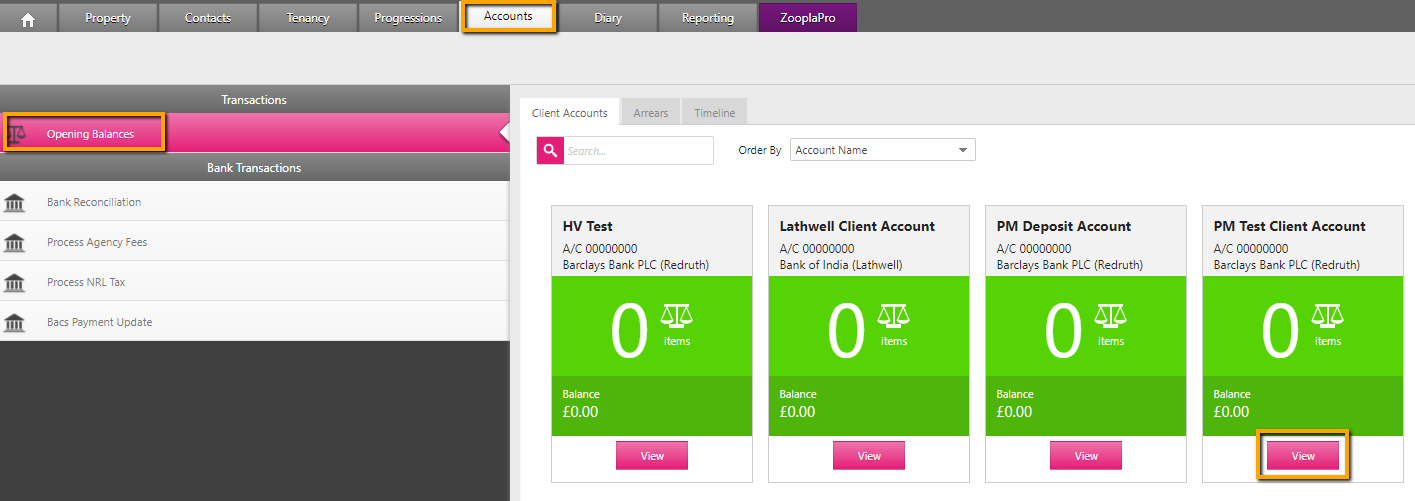Switch to the Client Accounts tab
This screenshot has width=1415, height=501.
[x=570, y=113]
